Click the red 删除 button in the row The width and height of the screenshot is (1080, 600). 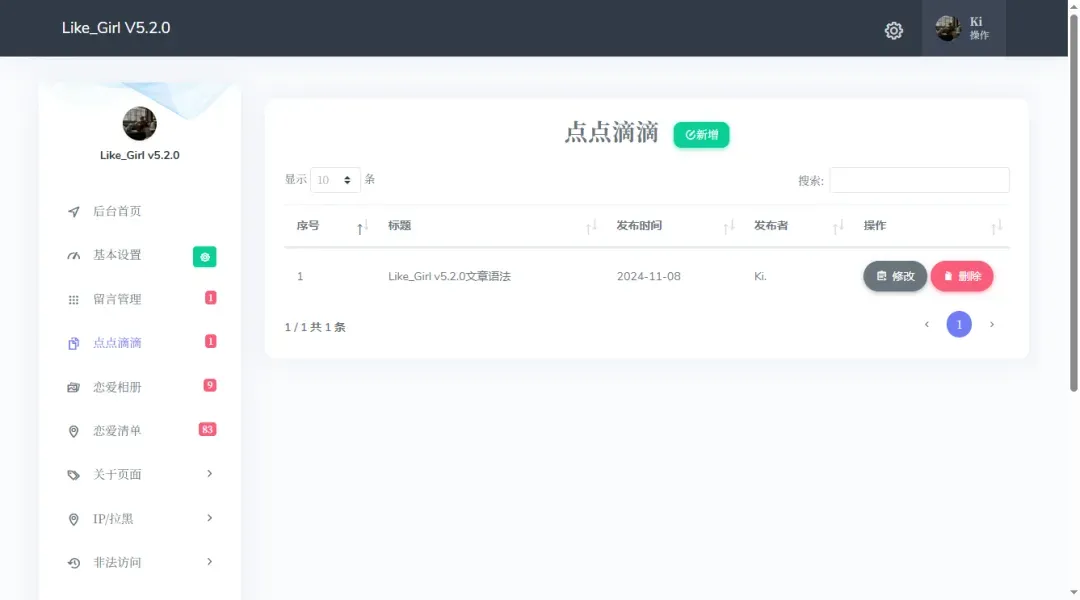click(x=962, y=276)
